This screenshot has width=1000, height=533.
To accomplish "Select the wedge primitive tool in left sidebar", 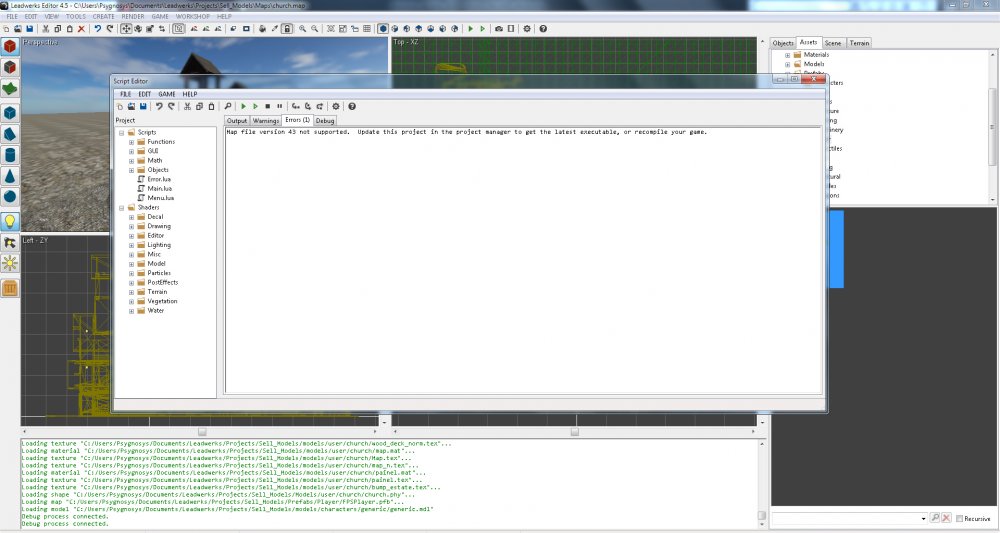I will [x=10, y=134].
